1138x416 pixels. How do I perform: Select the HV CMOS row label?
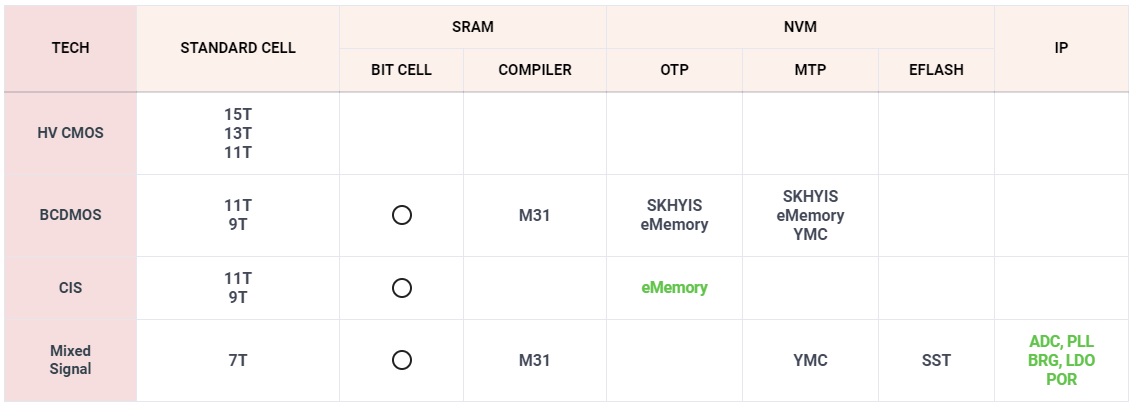(x=70, y=133)
